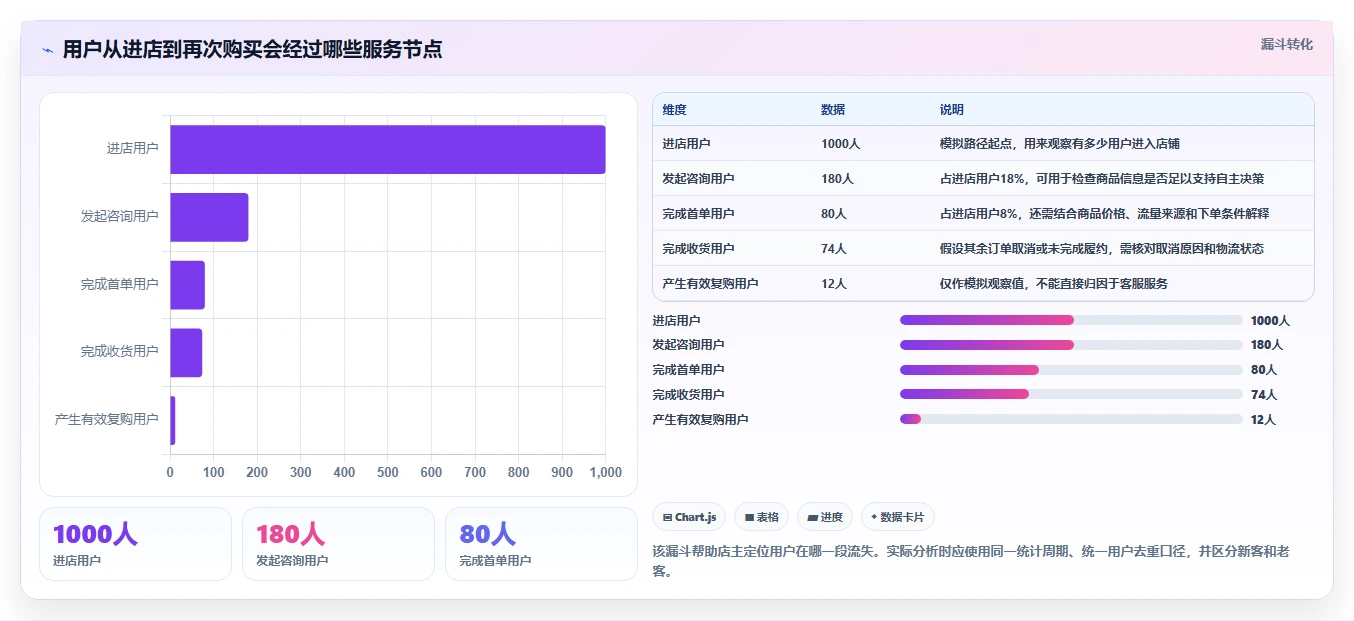Click the 产生有效复购用户 bar in the chart
The height and width of the screenshot is (621, 1354).
coord(173,420)
